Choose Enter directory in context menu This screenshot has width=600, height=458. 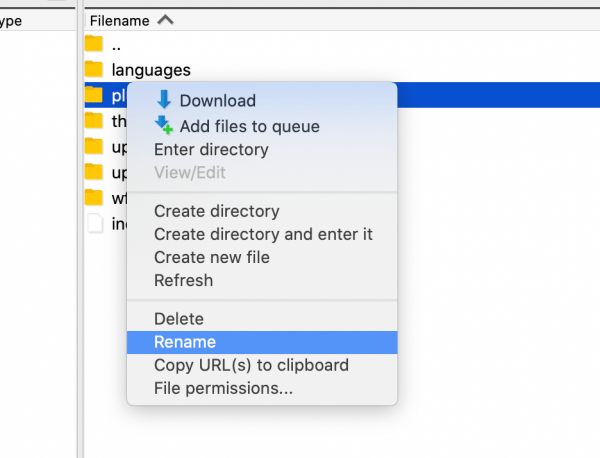coord(262,150)
